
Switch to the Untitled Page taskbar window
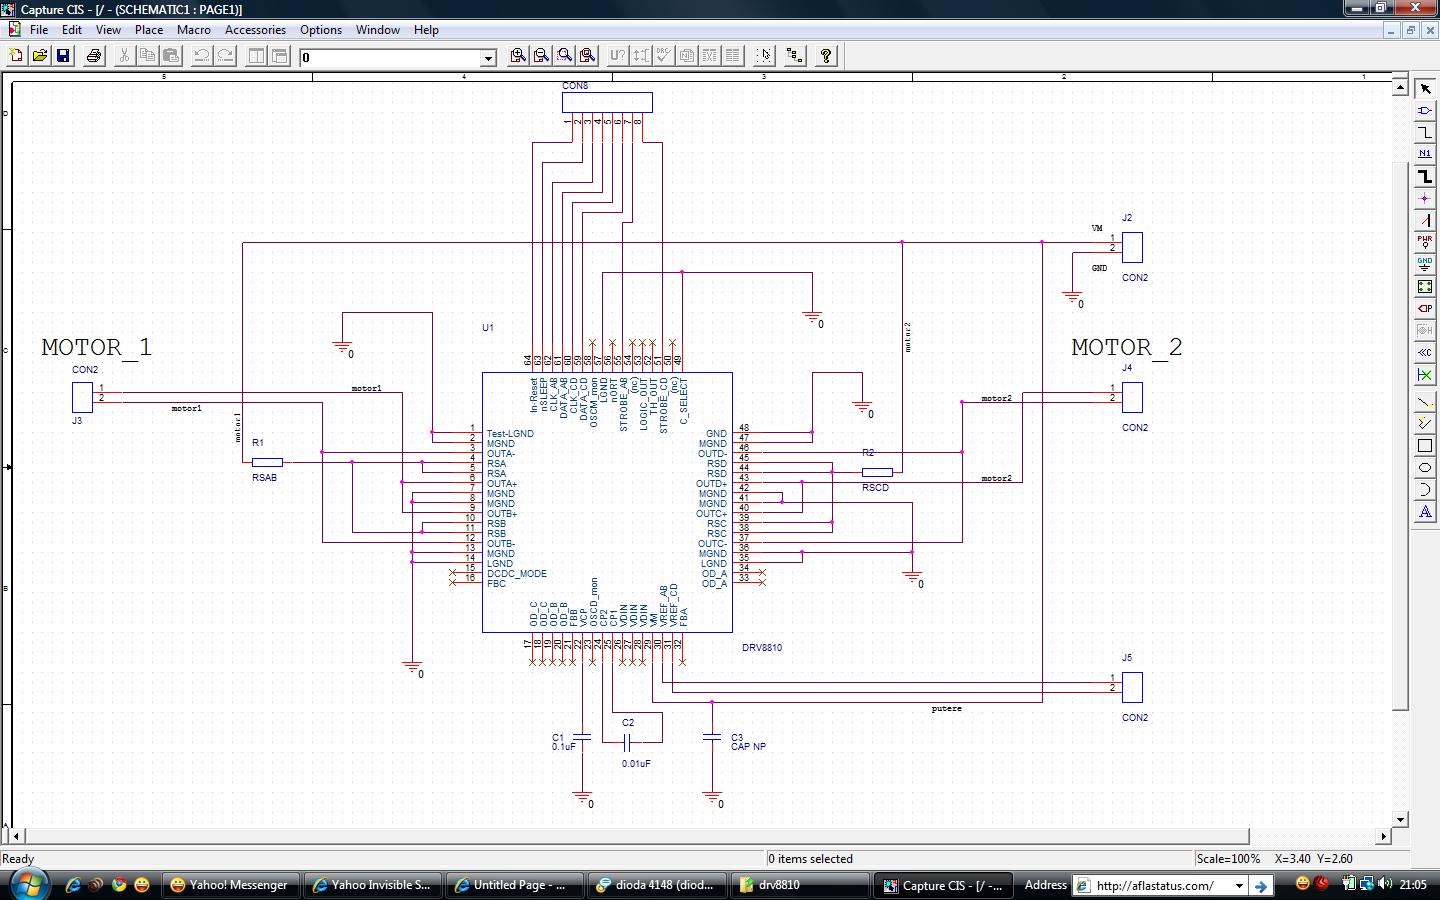515,885
